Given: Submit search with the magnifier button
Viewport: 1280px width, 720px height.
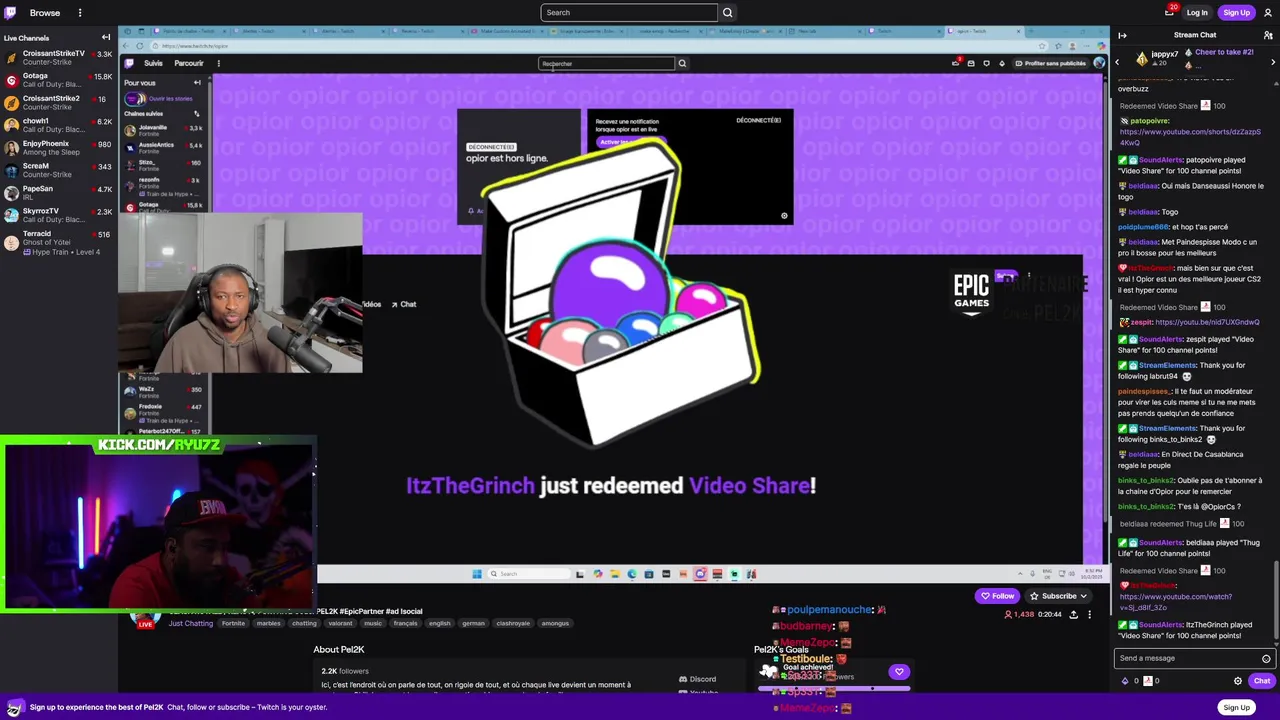Looking at the screenshot, I should [x=727, y=13].
